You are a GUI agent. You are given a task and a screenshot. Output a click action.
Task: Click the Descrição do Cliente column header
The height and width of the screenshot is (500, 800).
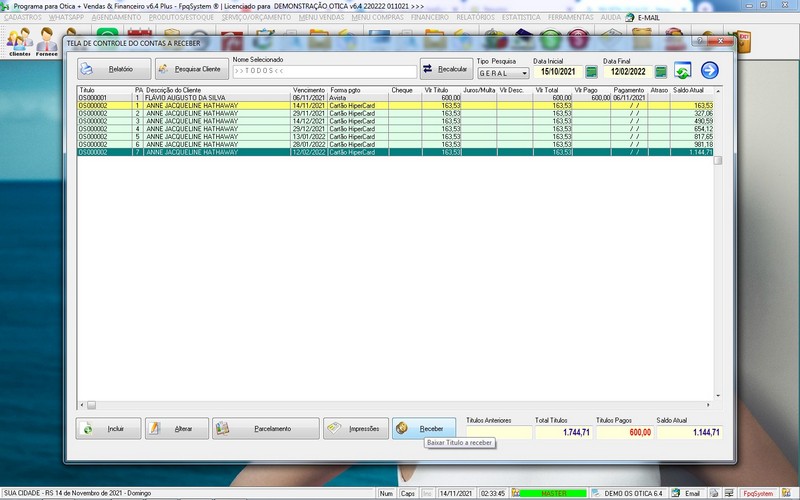[x=218, y=90]
